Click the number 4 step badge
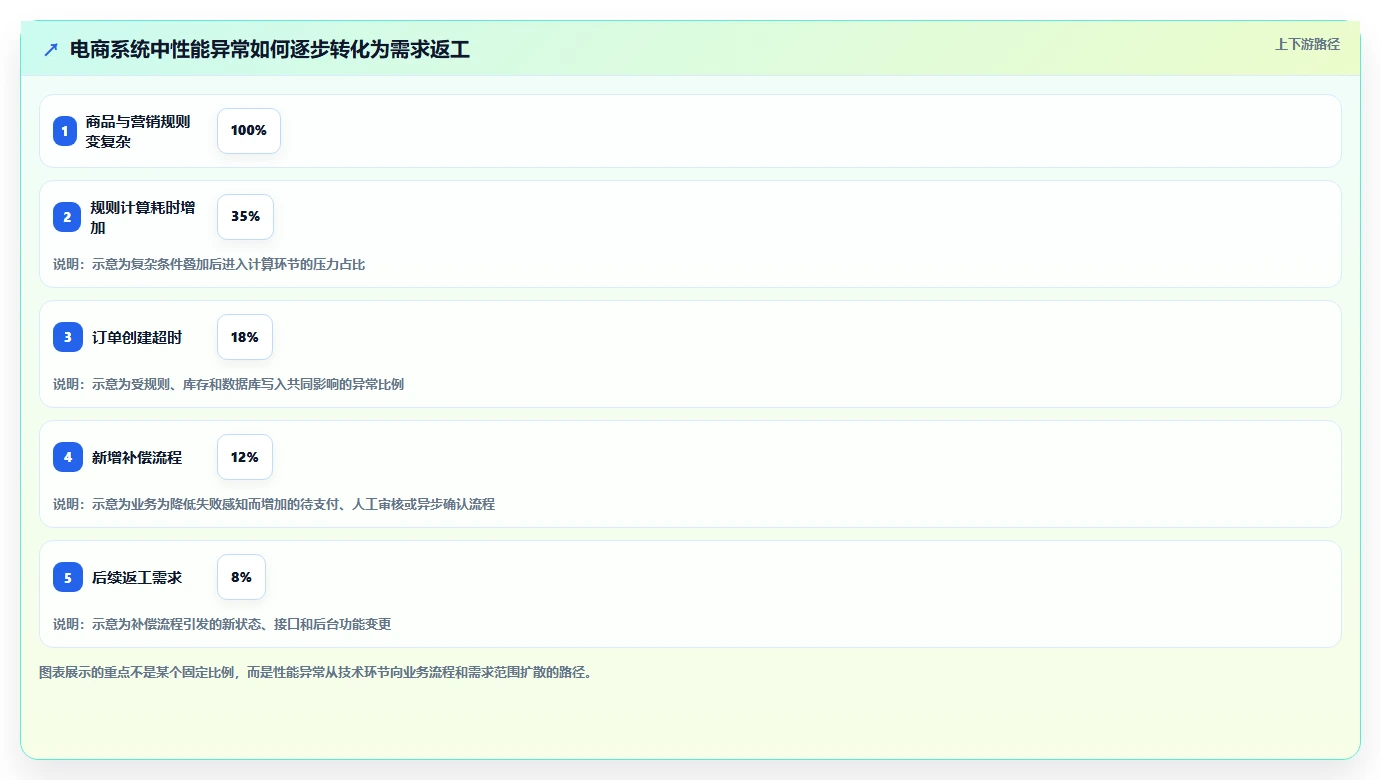 pyautogui.click(x=68, y=457)
